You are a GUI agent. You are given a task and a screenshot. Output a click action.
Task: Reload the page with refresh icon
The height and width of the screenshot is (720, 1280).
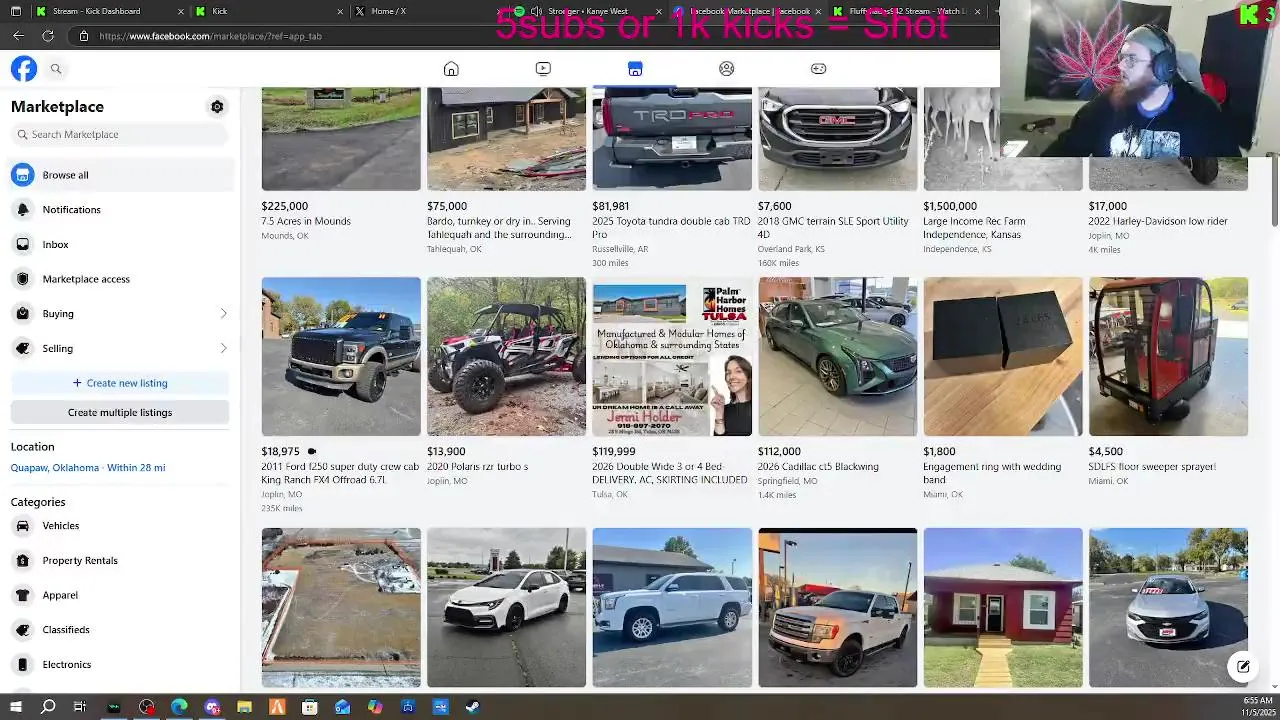[x=47, y=36]
